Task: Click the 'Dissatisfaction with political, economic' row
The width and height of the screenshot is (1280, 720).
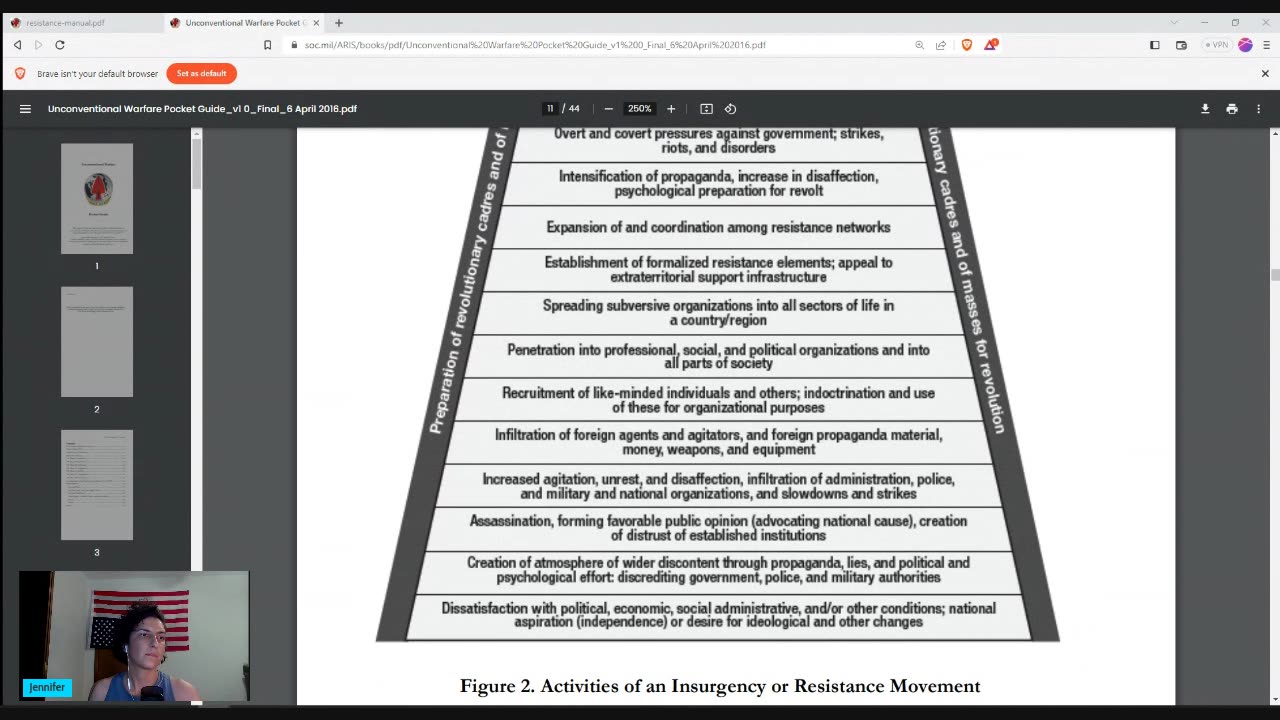Action: click(718, 615)
